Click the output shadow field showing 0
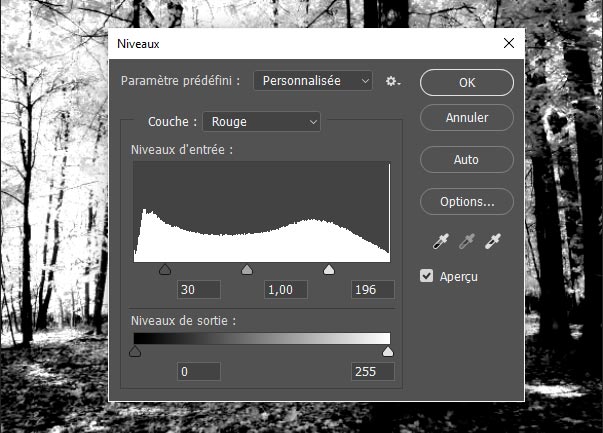This screenshot has height=433, width=603. pyautogui.click(x=199, y=371)
